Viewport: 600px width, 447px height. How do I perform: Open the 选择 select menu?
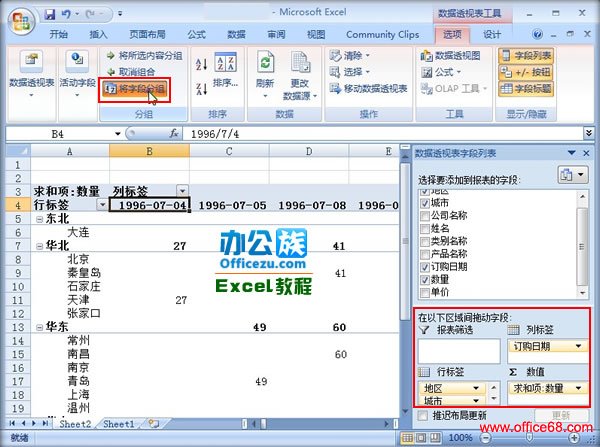coord(349,72)
